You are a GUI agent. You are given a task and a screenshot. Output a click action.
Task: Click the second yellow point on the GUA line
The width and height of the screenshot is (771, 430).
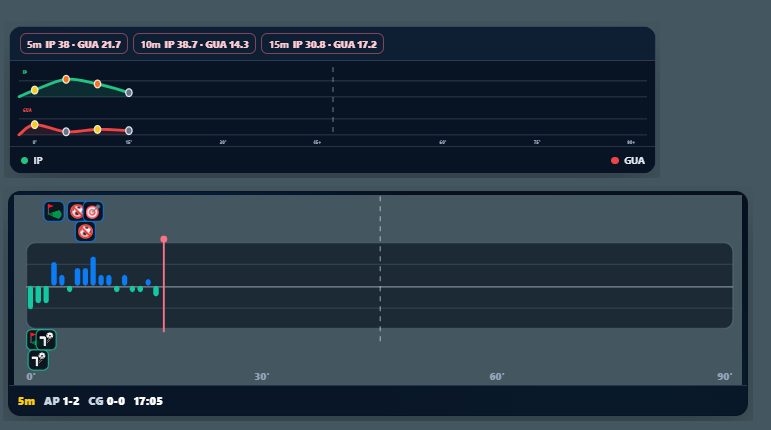pos(97,129)
